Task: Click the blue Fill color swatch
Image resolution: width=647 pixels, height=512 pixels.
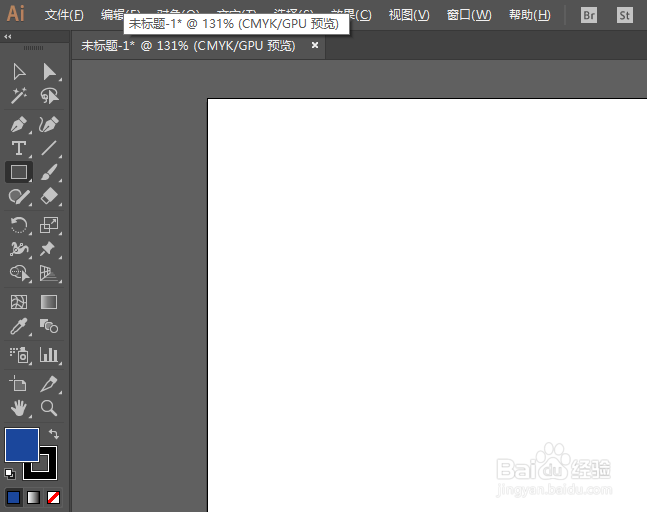Action: click(x=22, y=445)
